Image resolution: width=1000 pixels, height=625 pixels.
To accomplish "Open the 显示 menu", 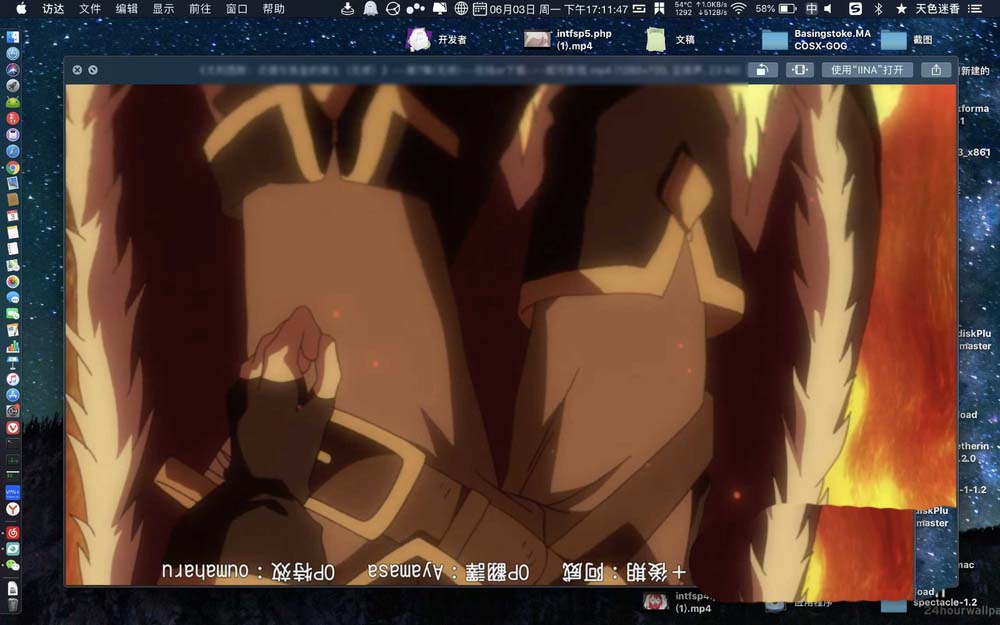I will tap(163, 8).
